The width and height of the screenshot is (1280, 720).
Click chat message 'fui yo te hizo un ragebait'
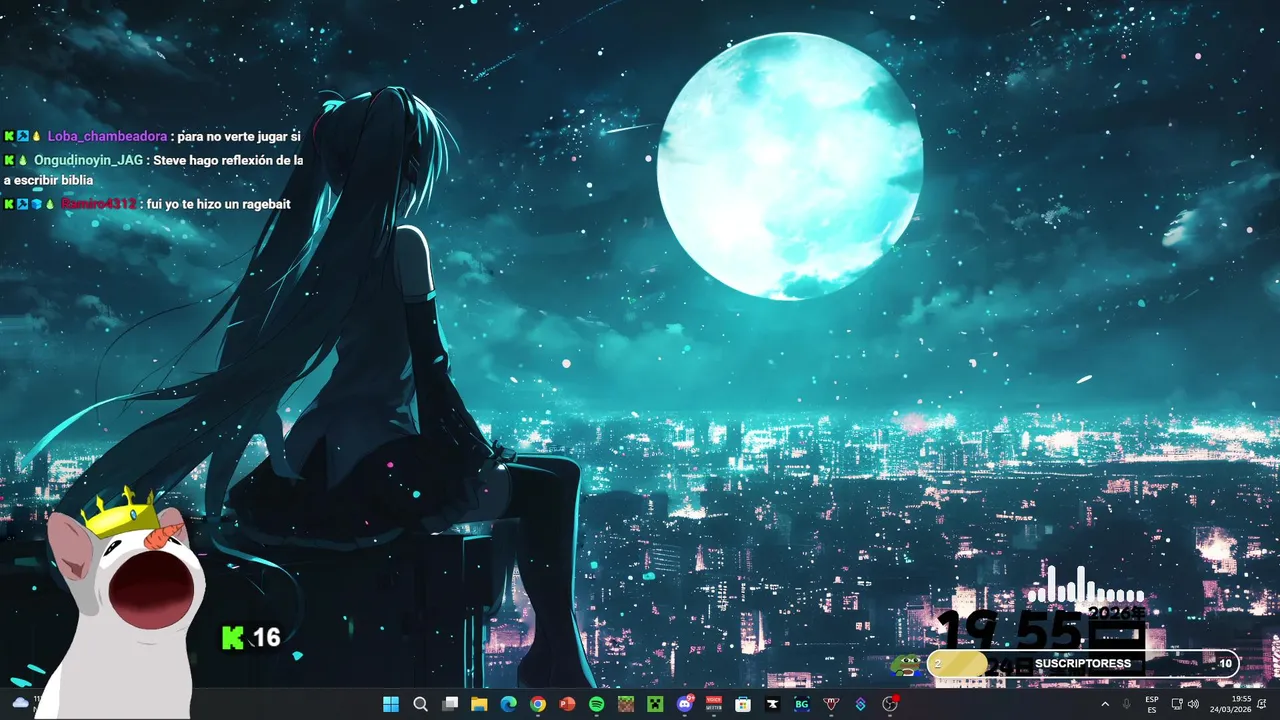219,204
